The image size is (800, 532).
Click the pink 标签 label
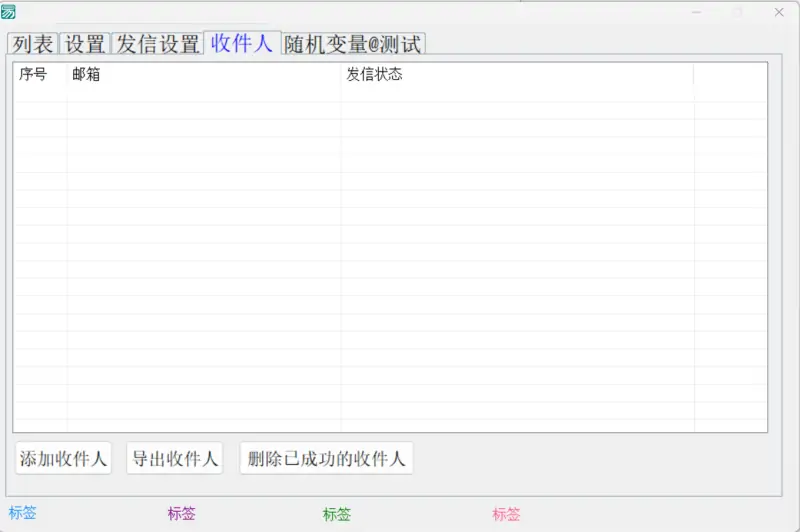click(506, 515)
